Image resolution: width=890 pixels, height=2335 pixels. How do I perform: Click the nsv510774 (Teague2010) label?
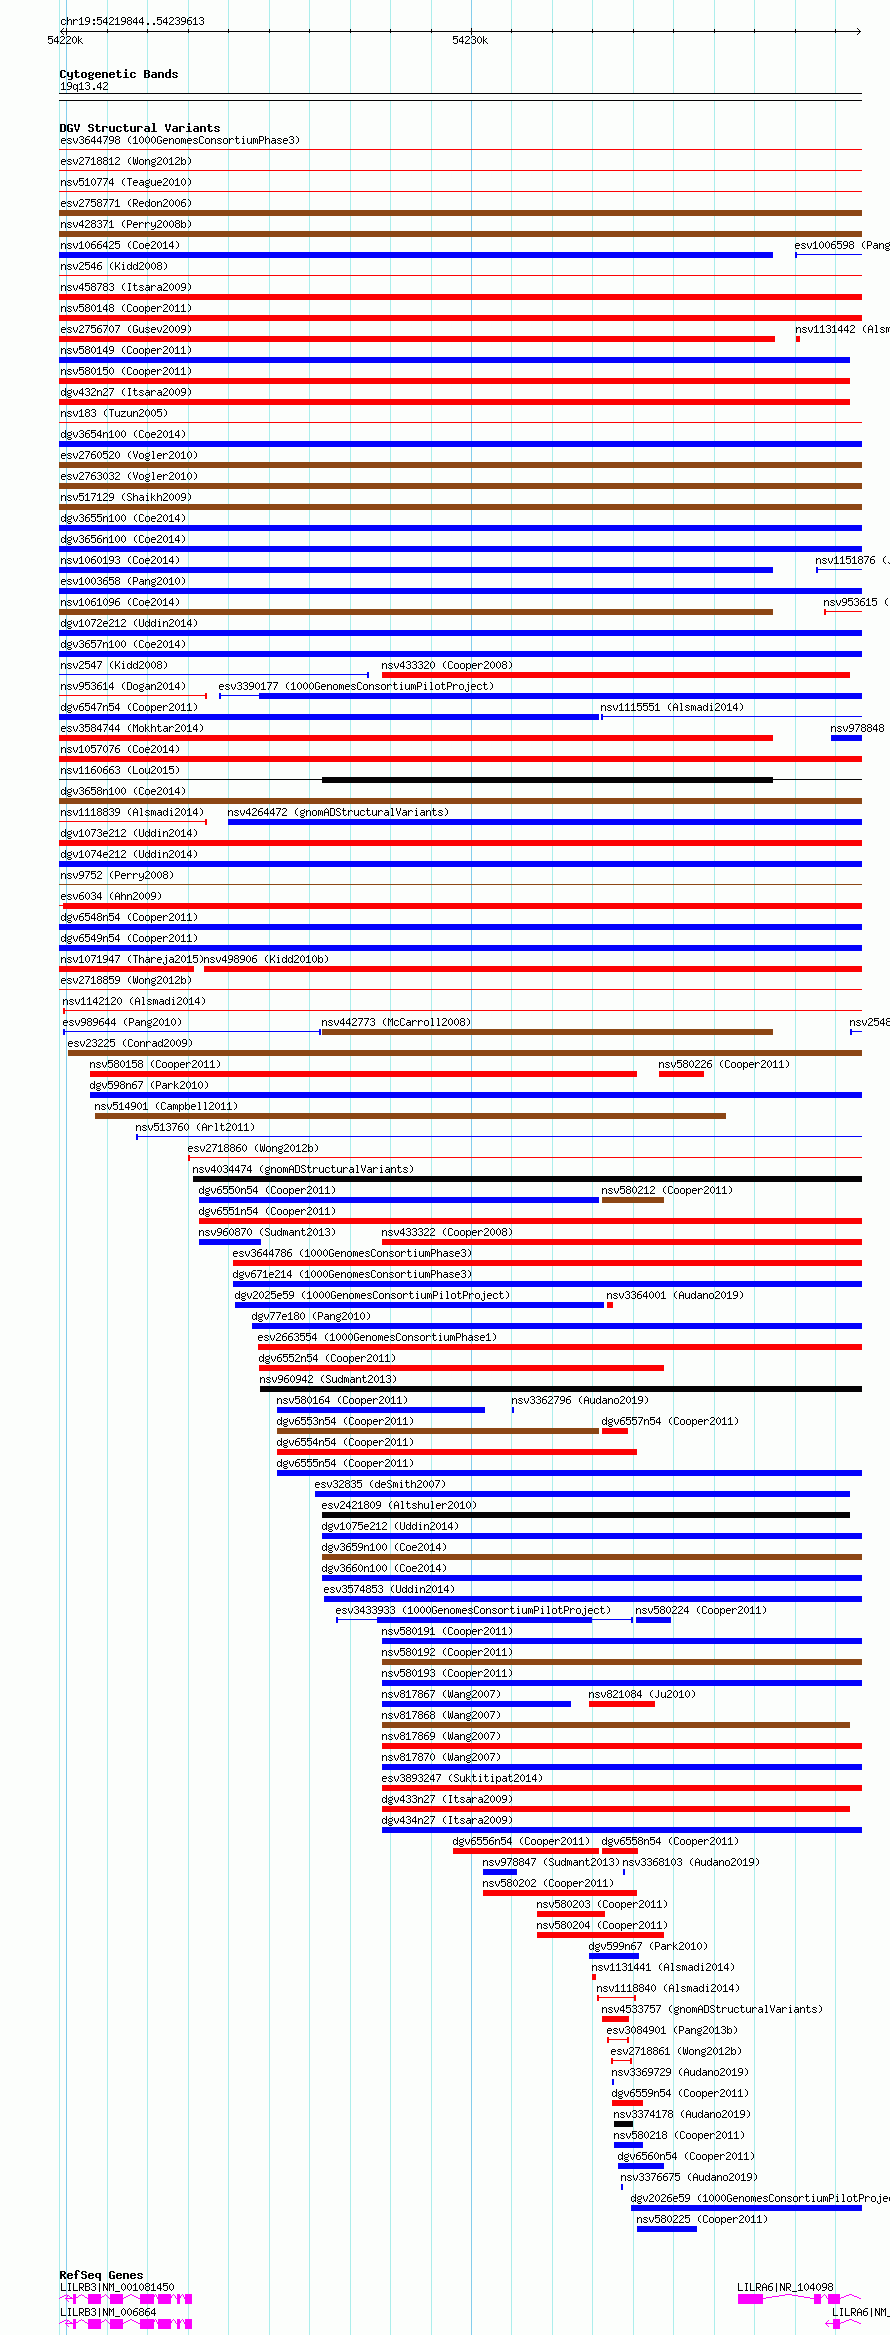126,182
